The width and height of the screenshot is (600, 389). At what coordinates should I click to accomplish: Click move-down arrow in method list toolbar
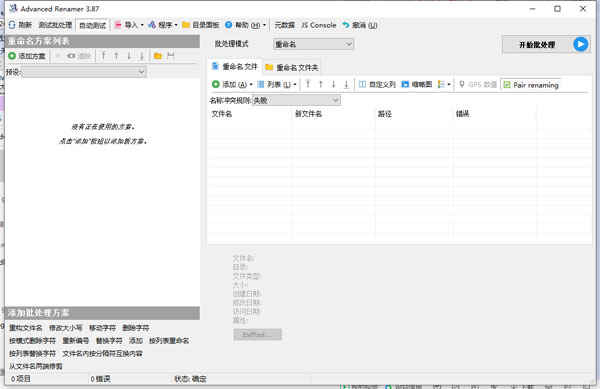[x=129, y=56]
